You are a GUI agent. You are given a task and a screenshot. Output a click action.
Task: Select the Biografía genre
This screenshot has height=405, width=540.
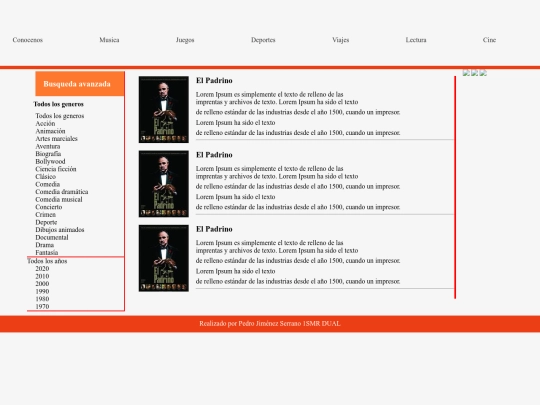(48, 154)
